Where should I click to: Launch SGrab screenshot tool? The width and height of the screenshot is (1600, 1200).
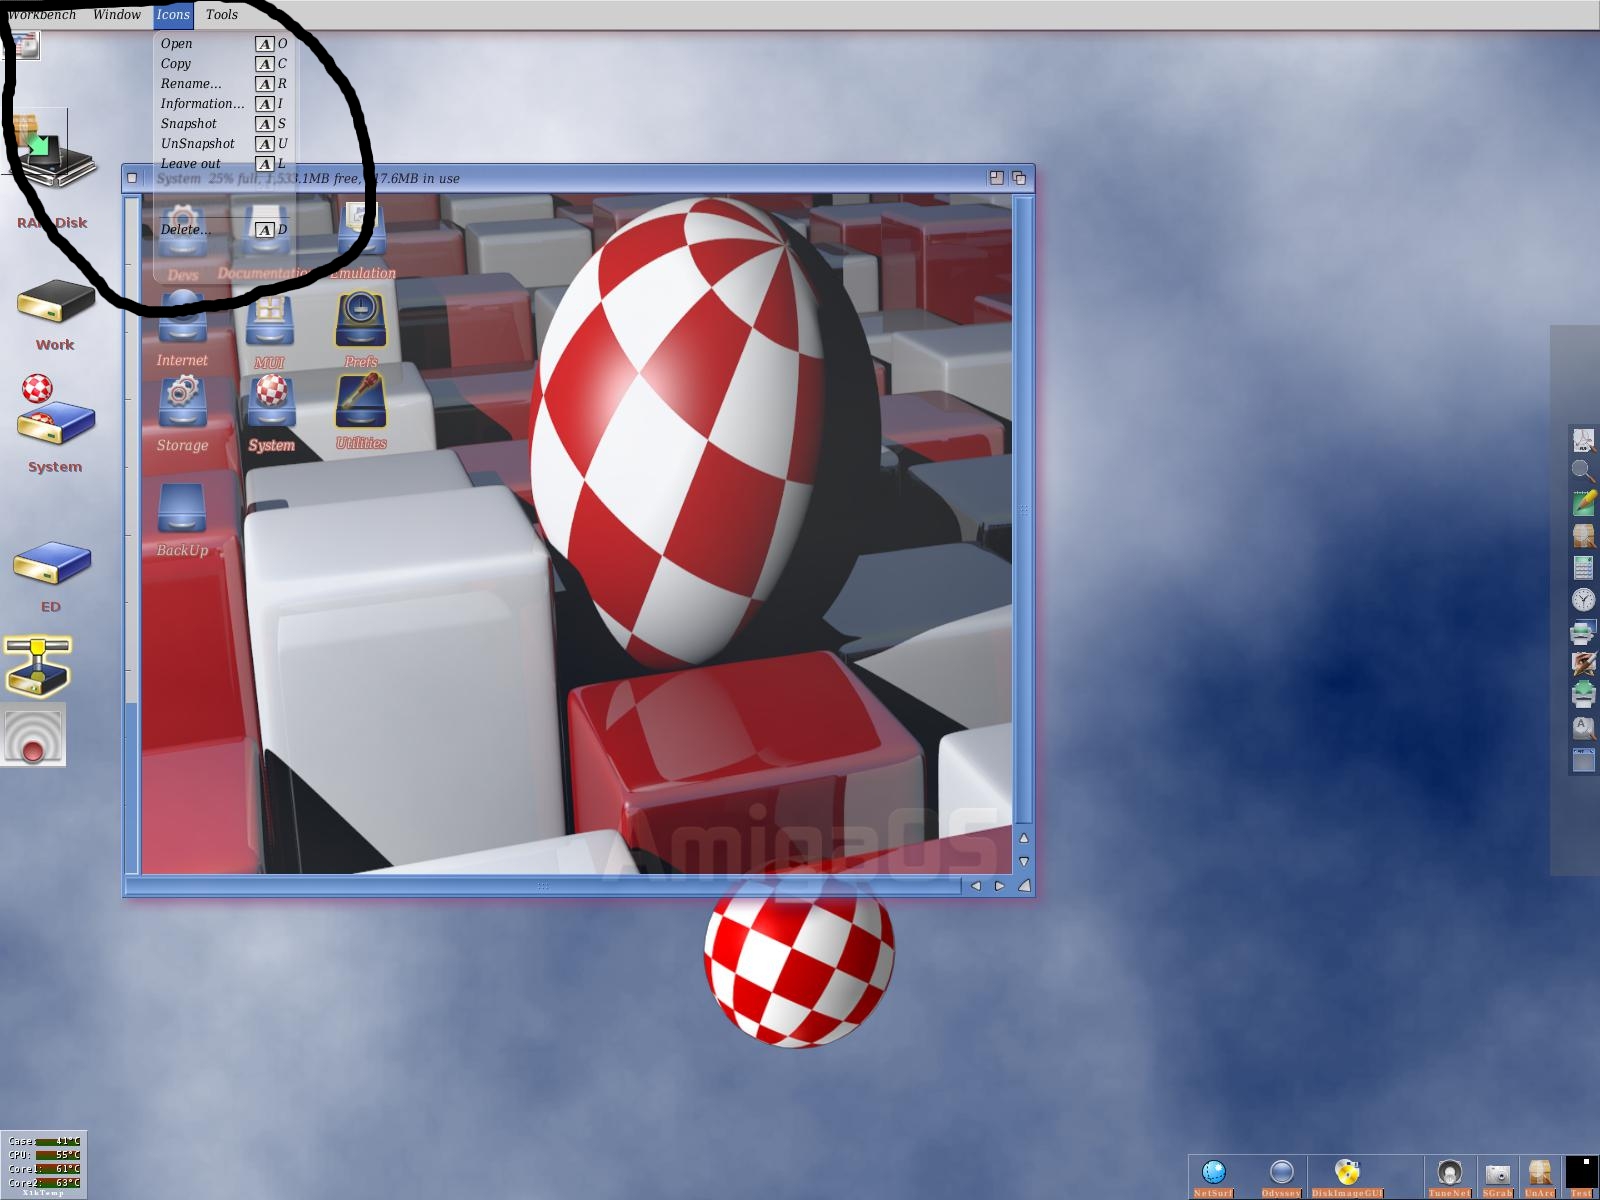pyautogui.click(x=1497, y=1173)
